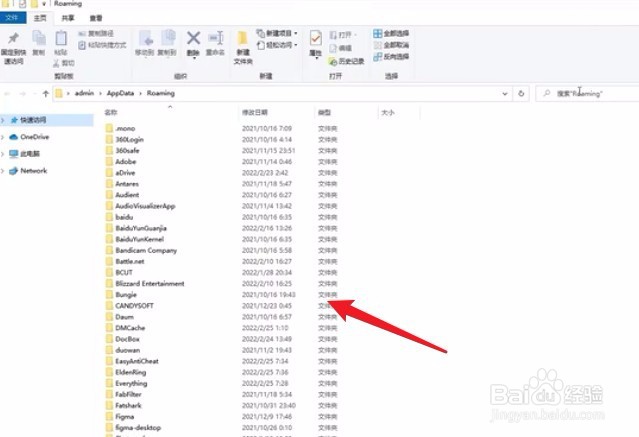Viewport: 639px width, 437px height.
Task: Select the EldenRing folder
Action: point(130,372)
